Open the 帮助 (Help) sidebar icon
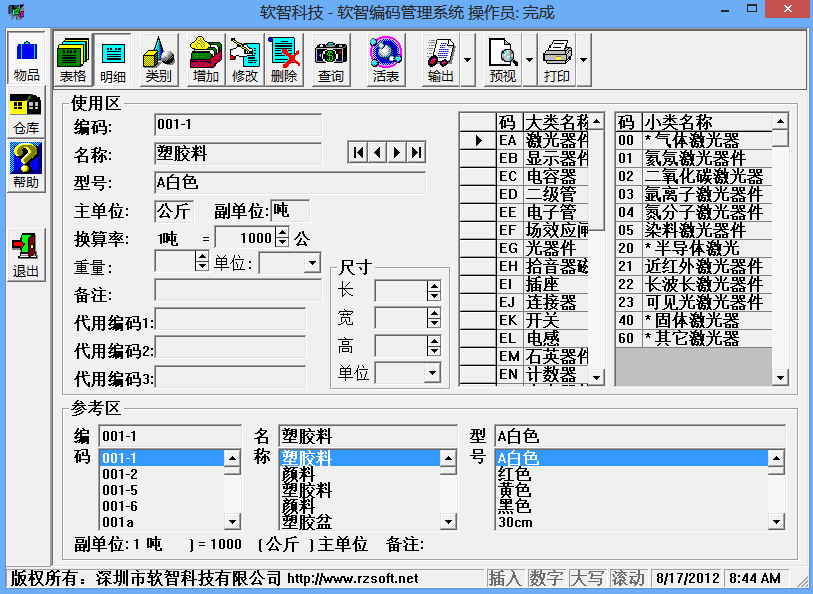 tap(26, 166)
